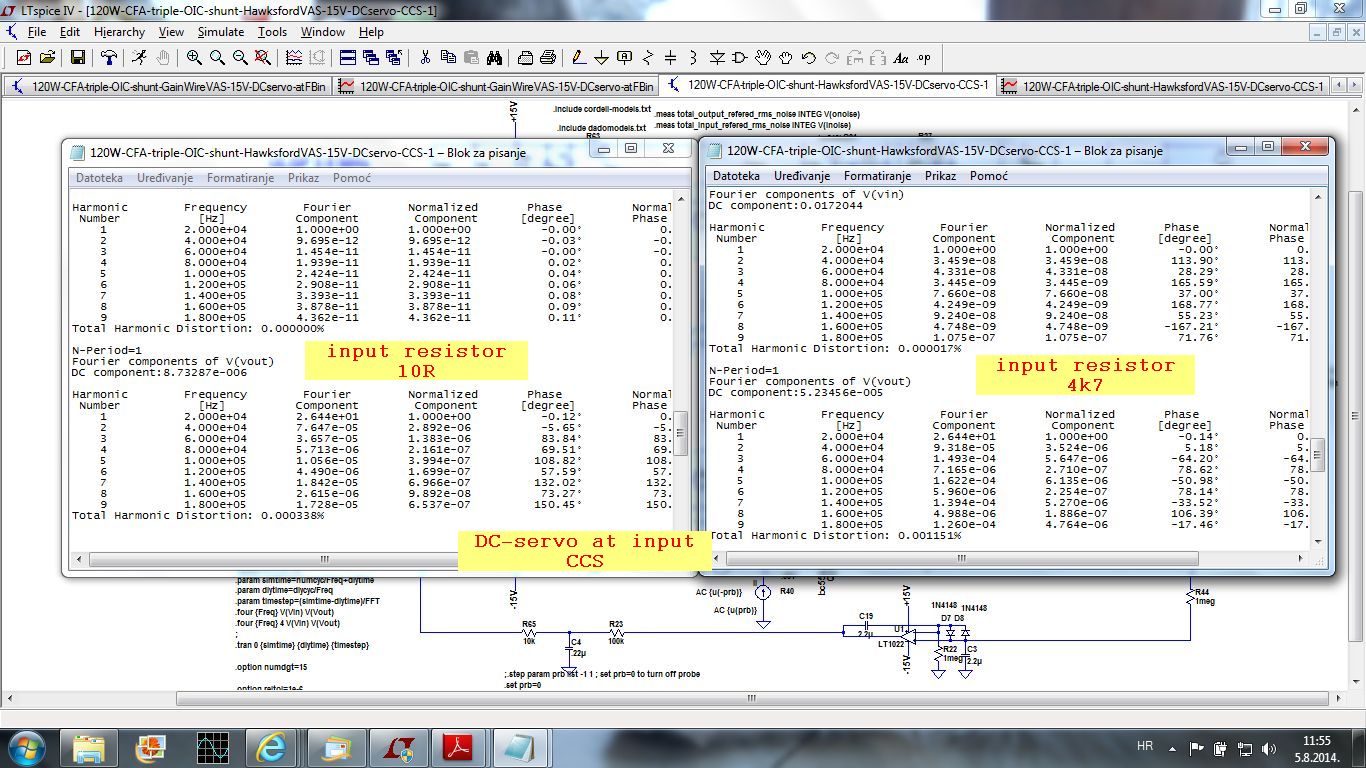The width and height of the screenshot is (1366, 768).
Task: Open the component chooser gate icon
Action: [x=740, y=57]
